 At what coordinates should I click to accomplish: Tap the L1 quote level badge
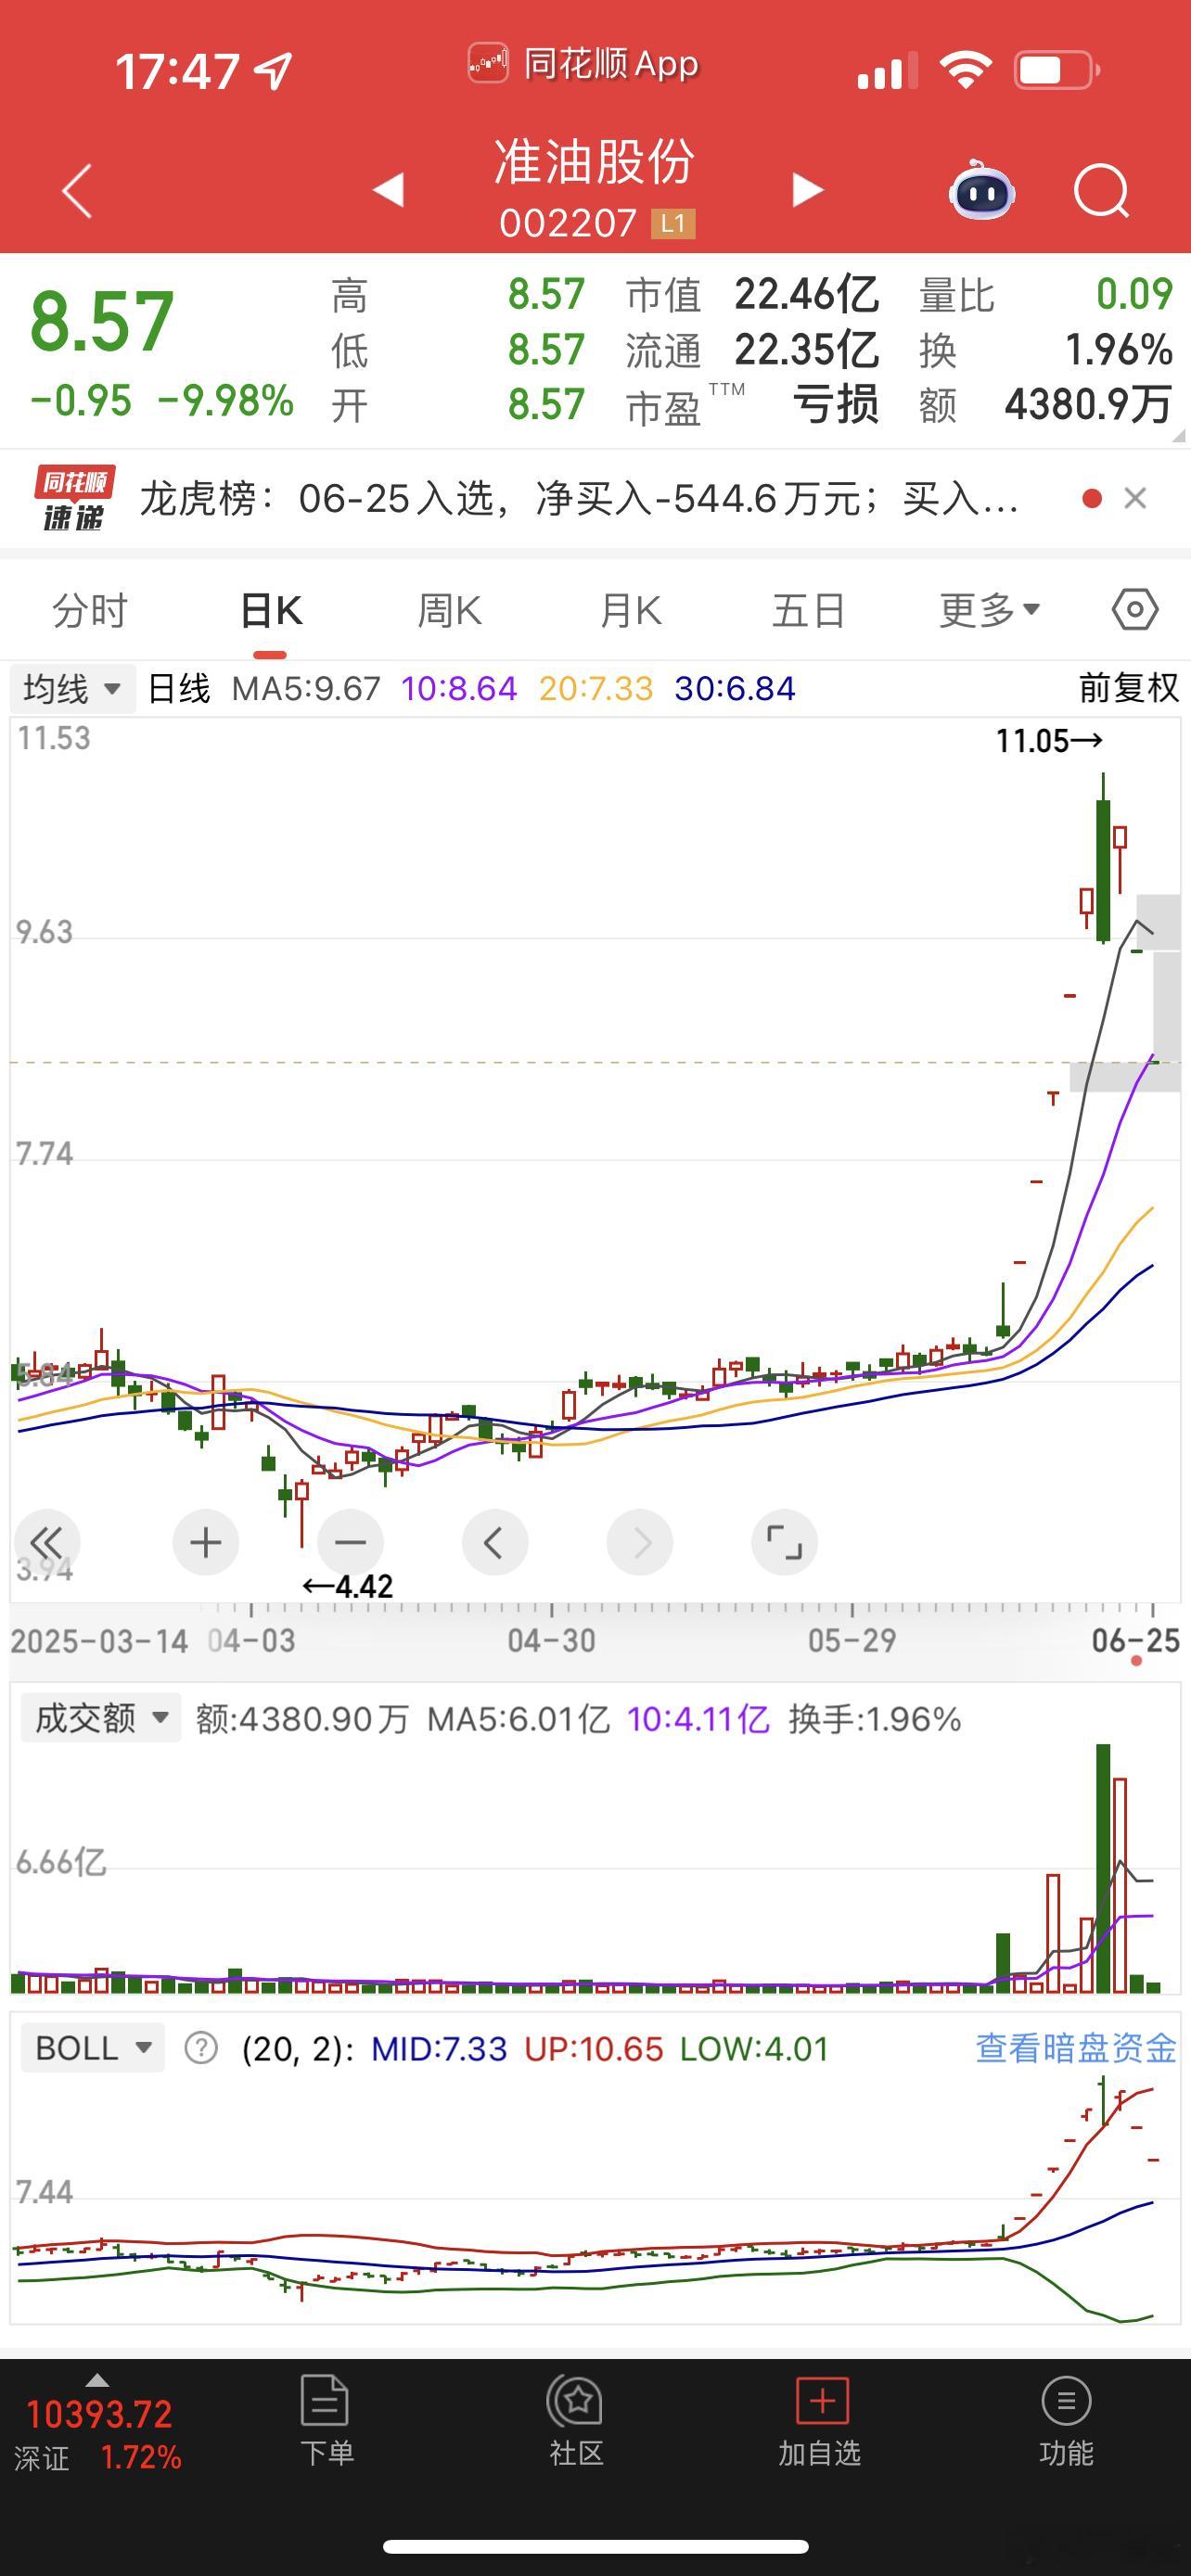click(672, 223)
